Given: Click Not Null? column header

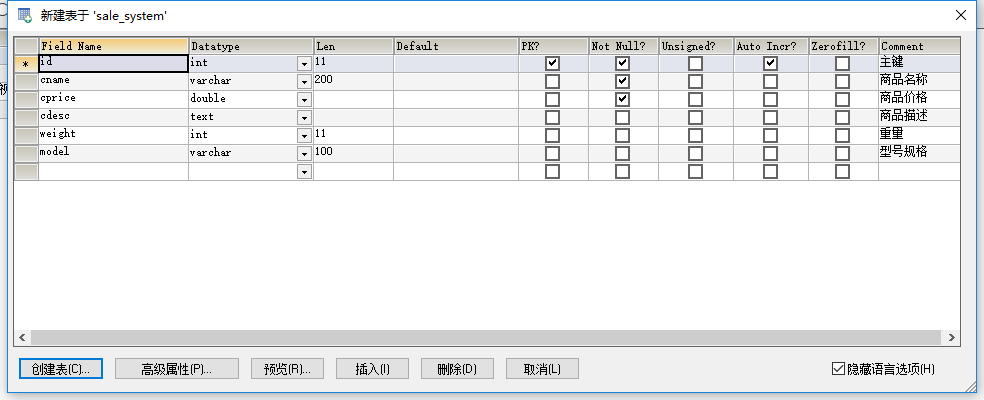Looking at the screenshot, I should click(623, 46).
